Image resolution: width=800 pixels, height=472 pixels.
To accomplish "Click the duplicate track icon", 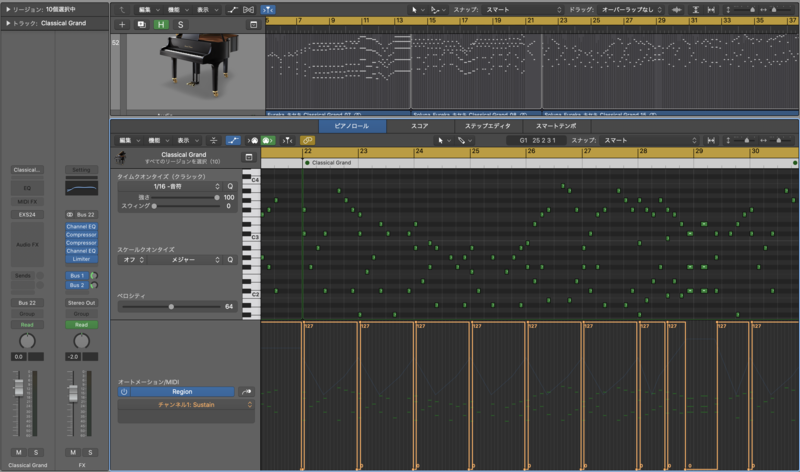I will pyautogui.click(x=141, y=24).
